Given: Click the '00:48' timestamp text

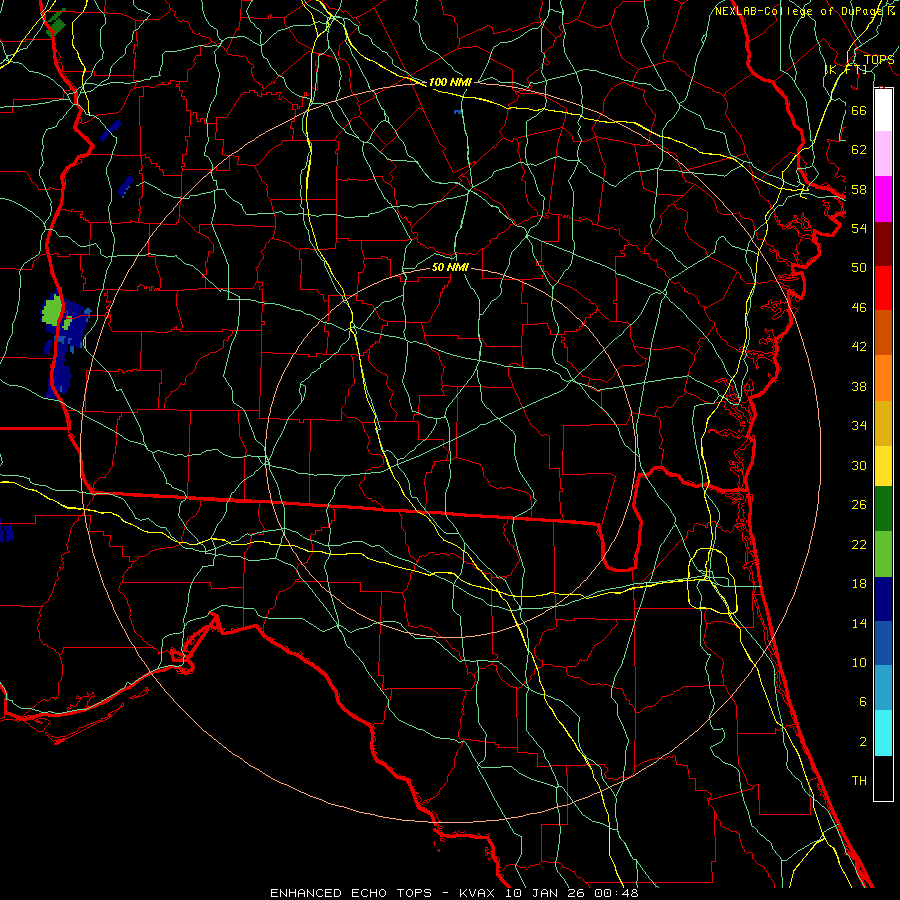Looking at the screenshot, I should coord(618,893).
